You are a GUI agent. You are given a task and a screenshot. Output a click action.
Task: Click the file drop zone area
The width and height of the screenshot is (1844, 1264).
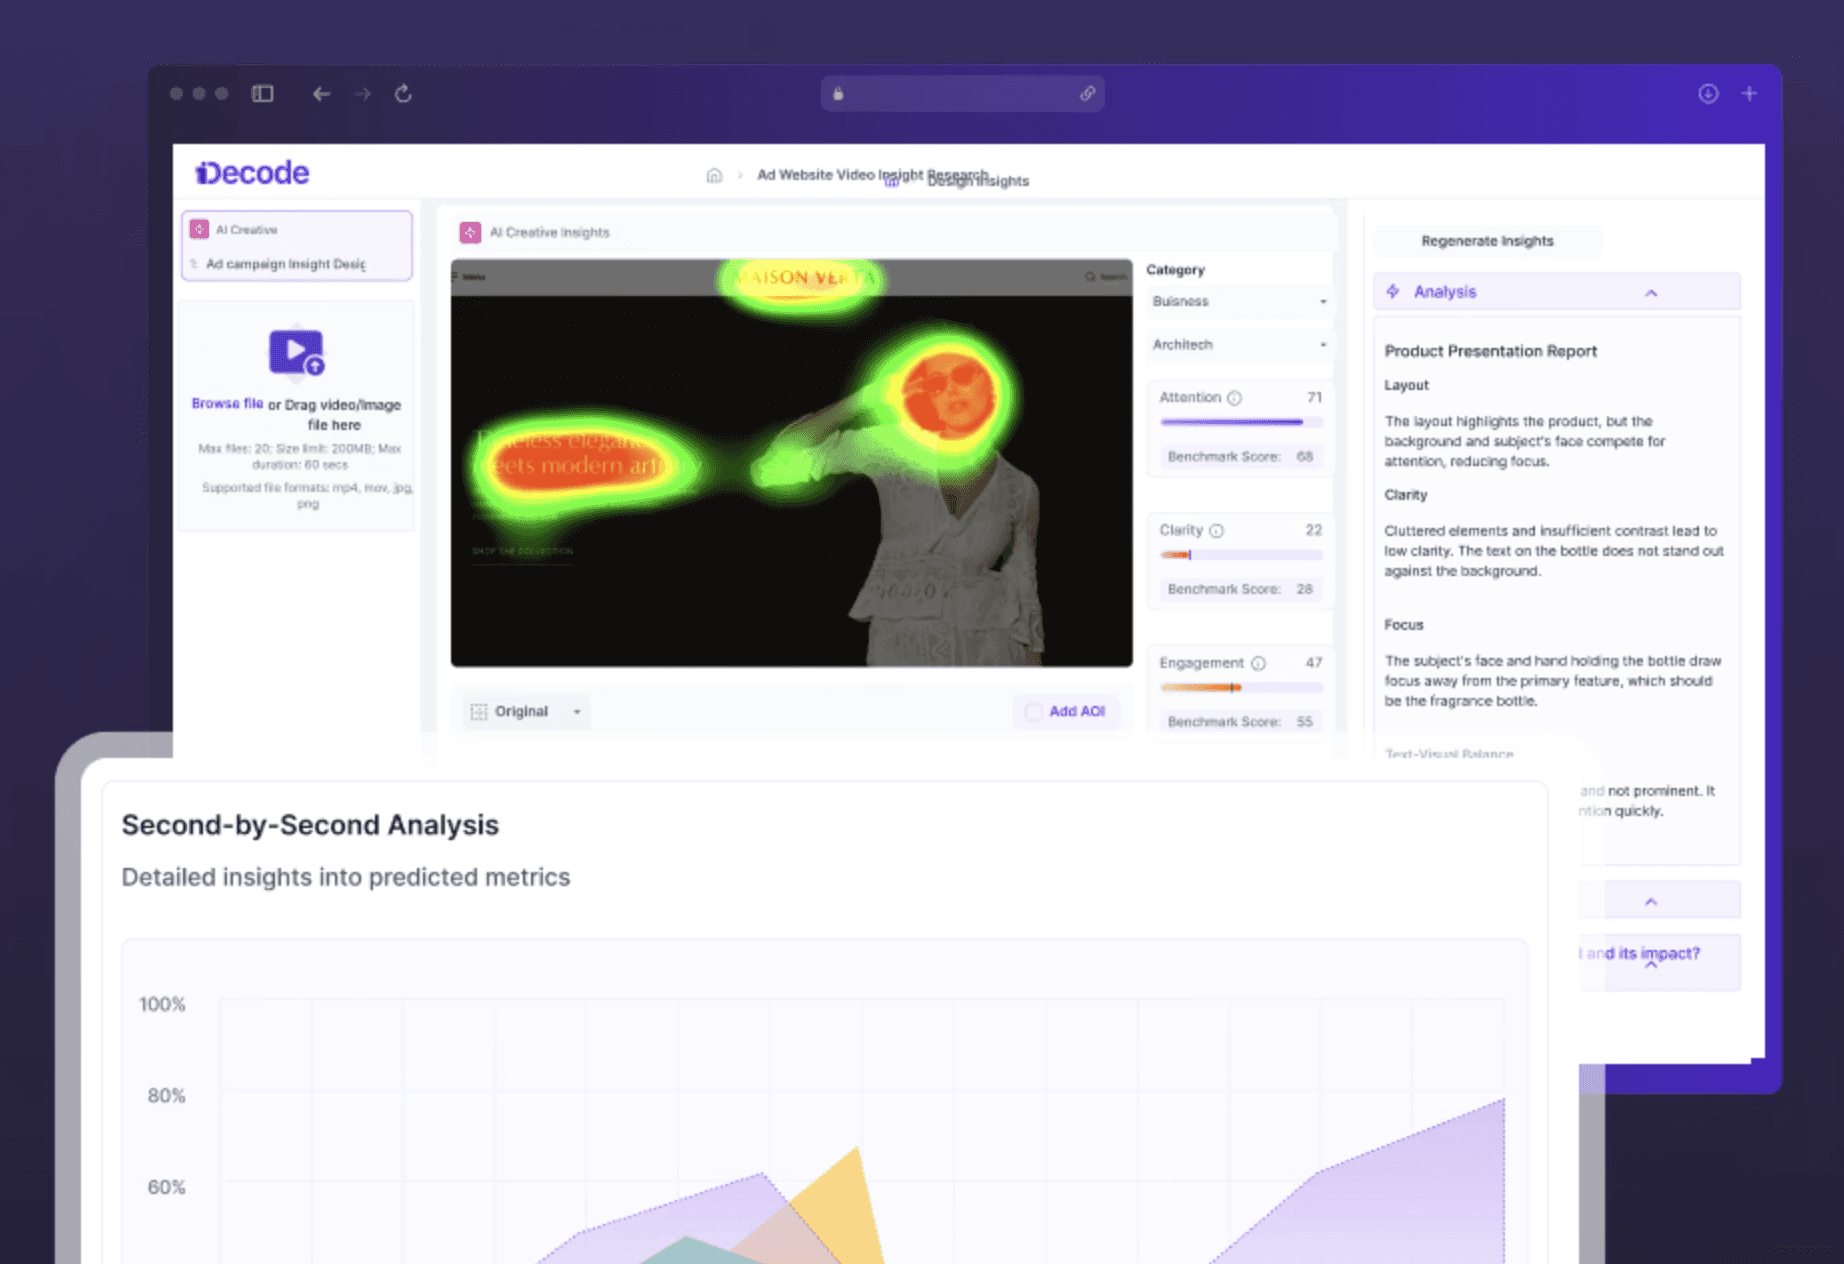point(297,416)
